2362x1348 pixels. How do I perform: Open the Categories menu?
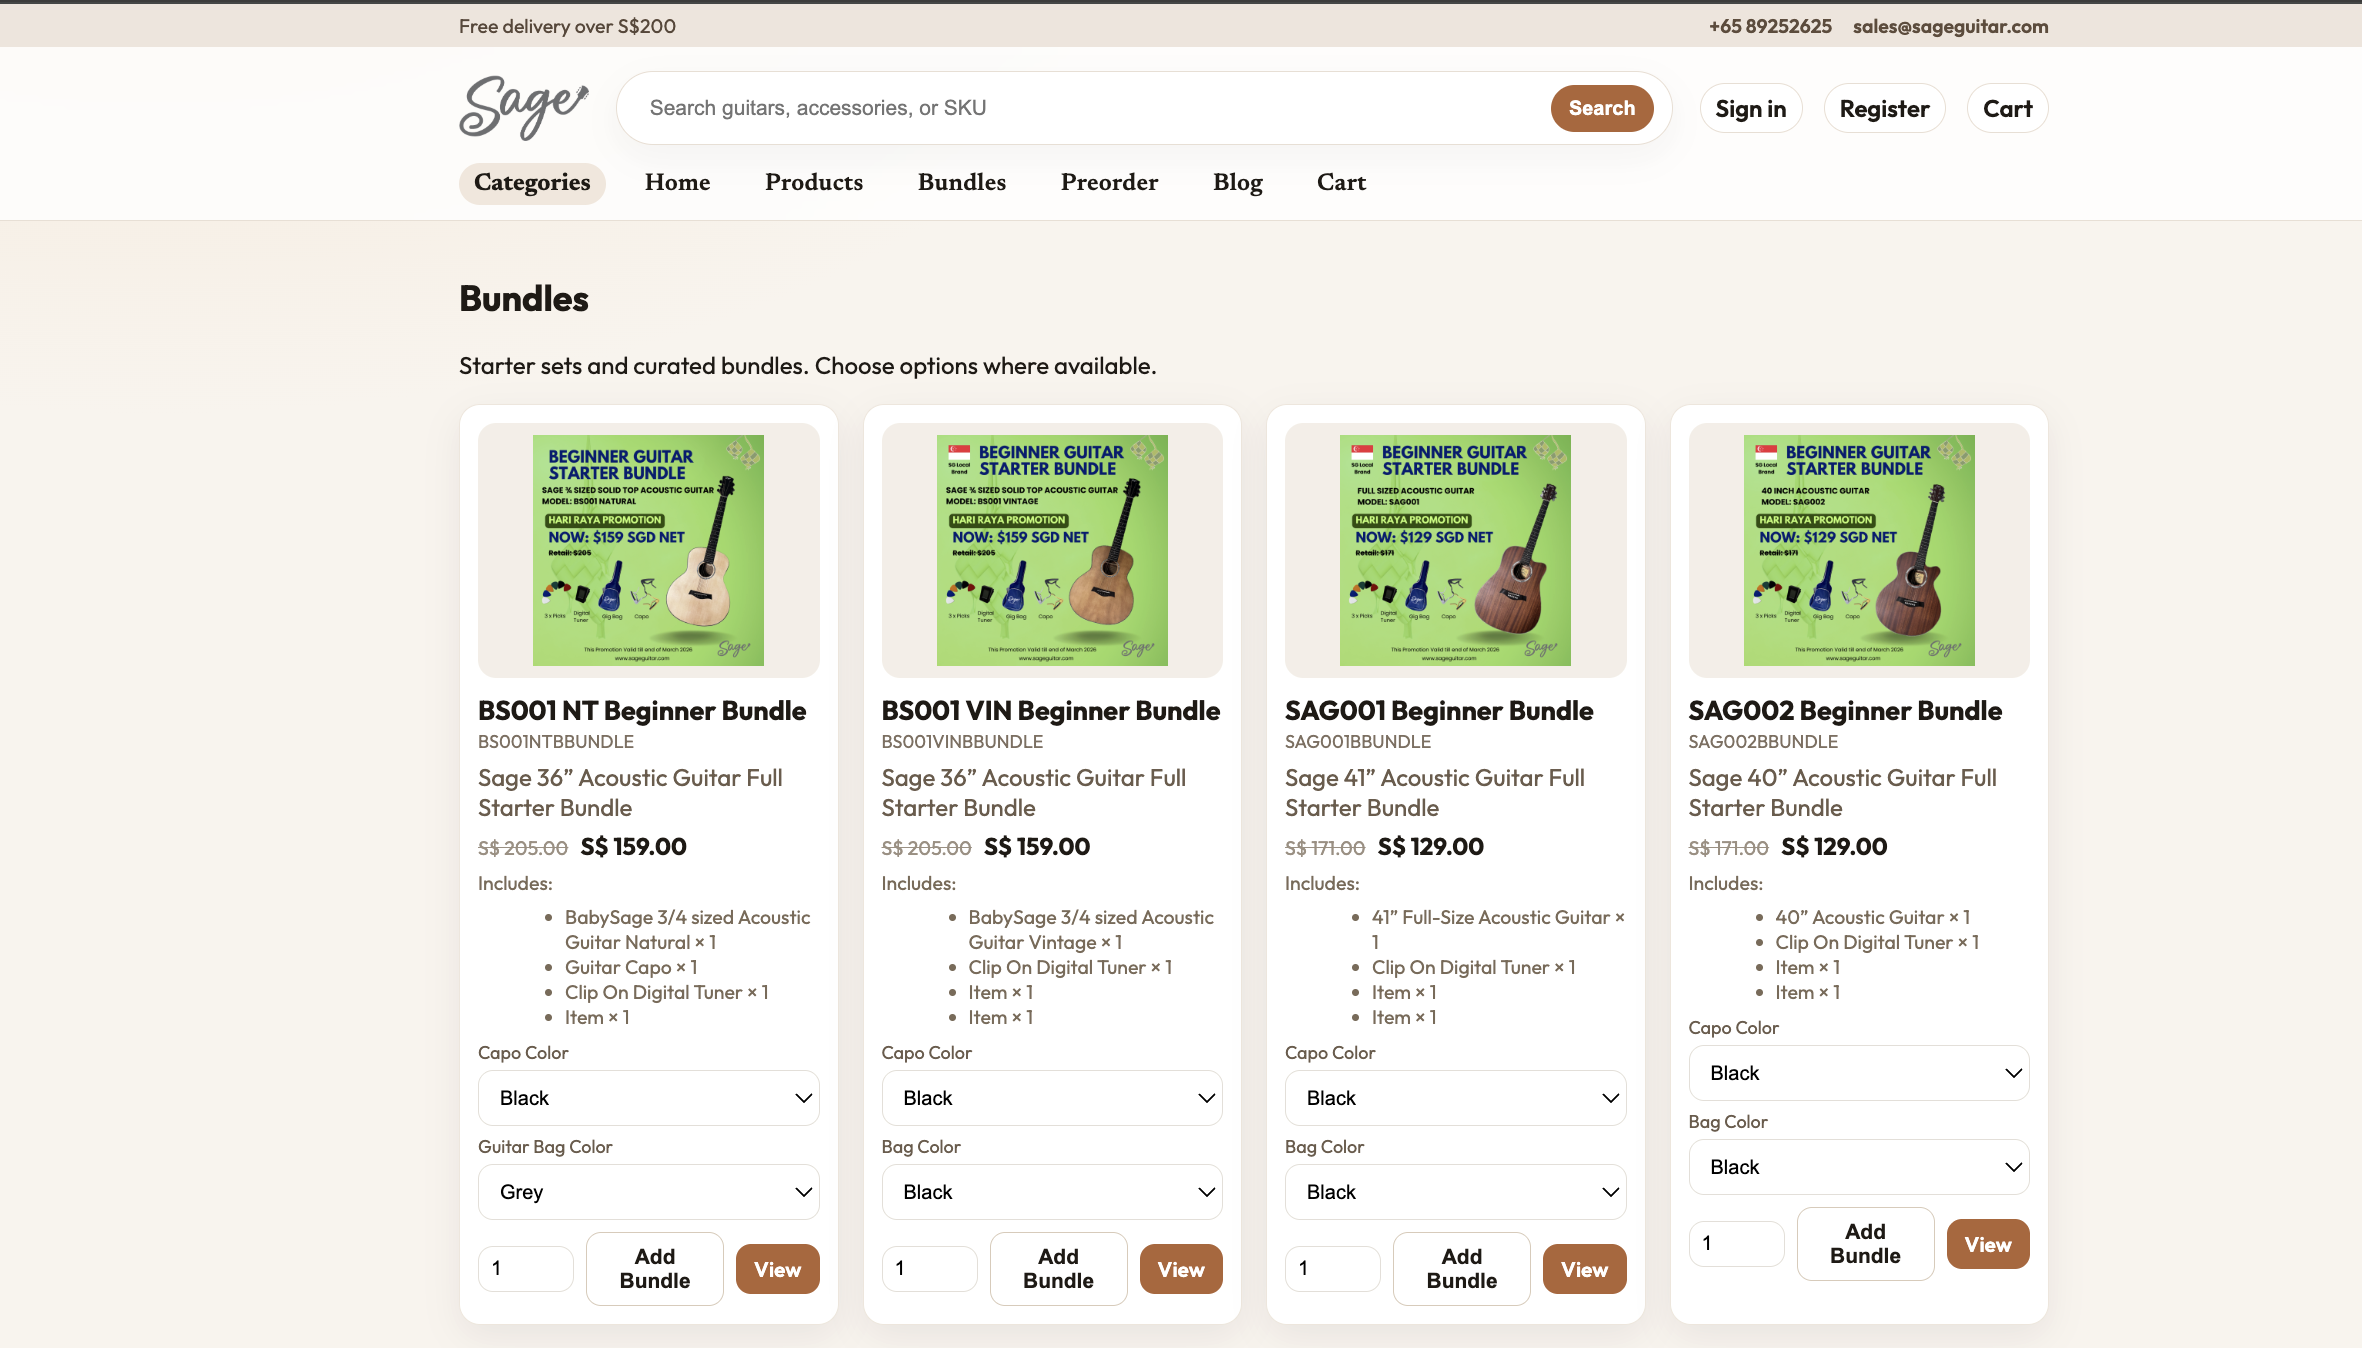click(x=532, y=183)
